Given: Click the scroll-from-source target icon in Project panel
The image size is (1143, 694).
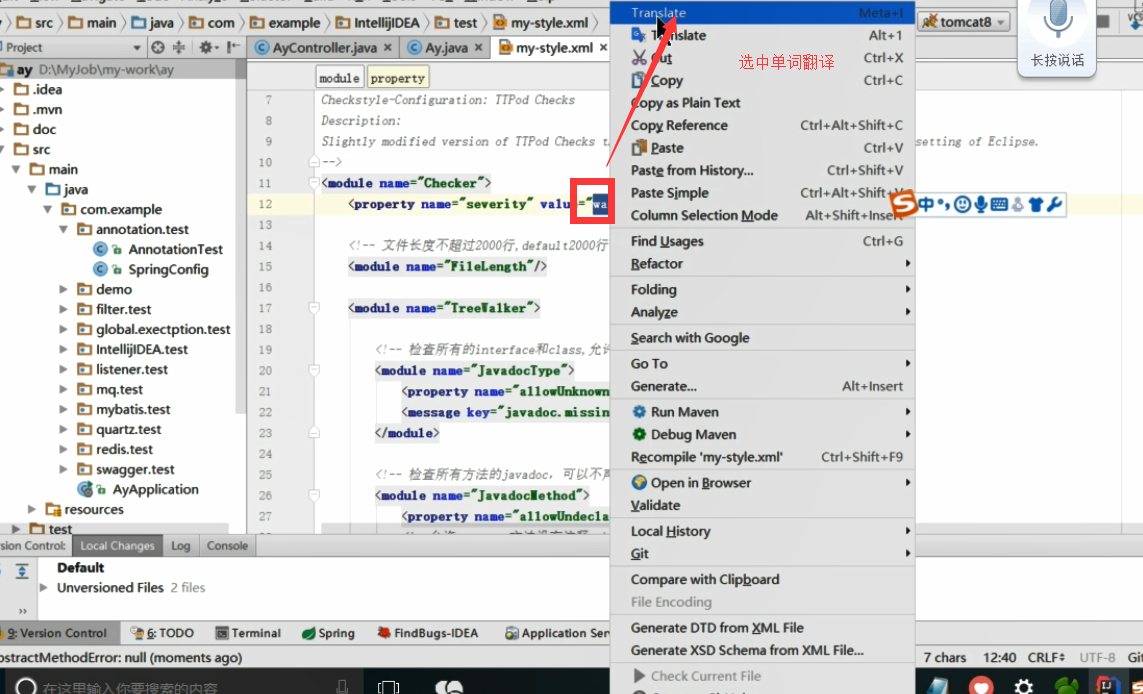Looking at the screenshot, I should click(x=158, y=47).
